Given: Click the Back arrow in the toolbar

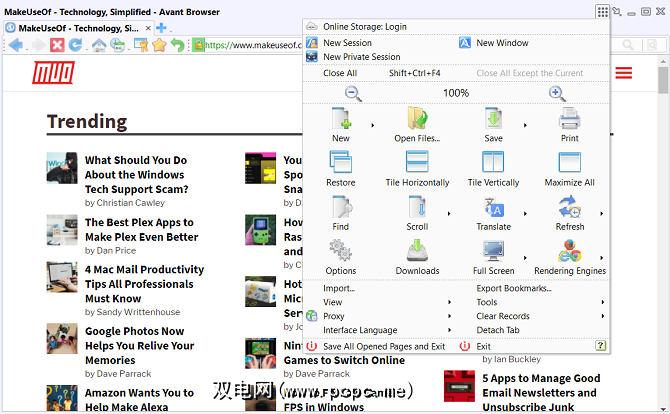Looking at the screenshot, I should click(x=16, y=44).
